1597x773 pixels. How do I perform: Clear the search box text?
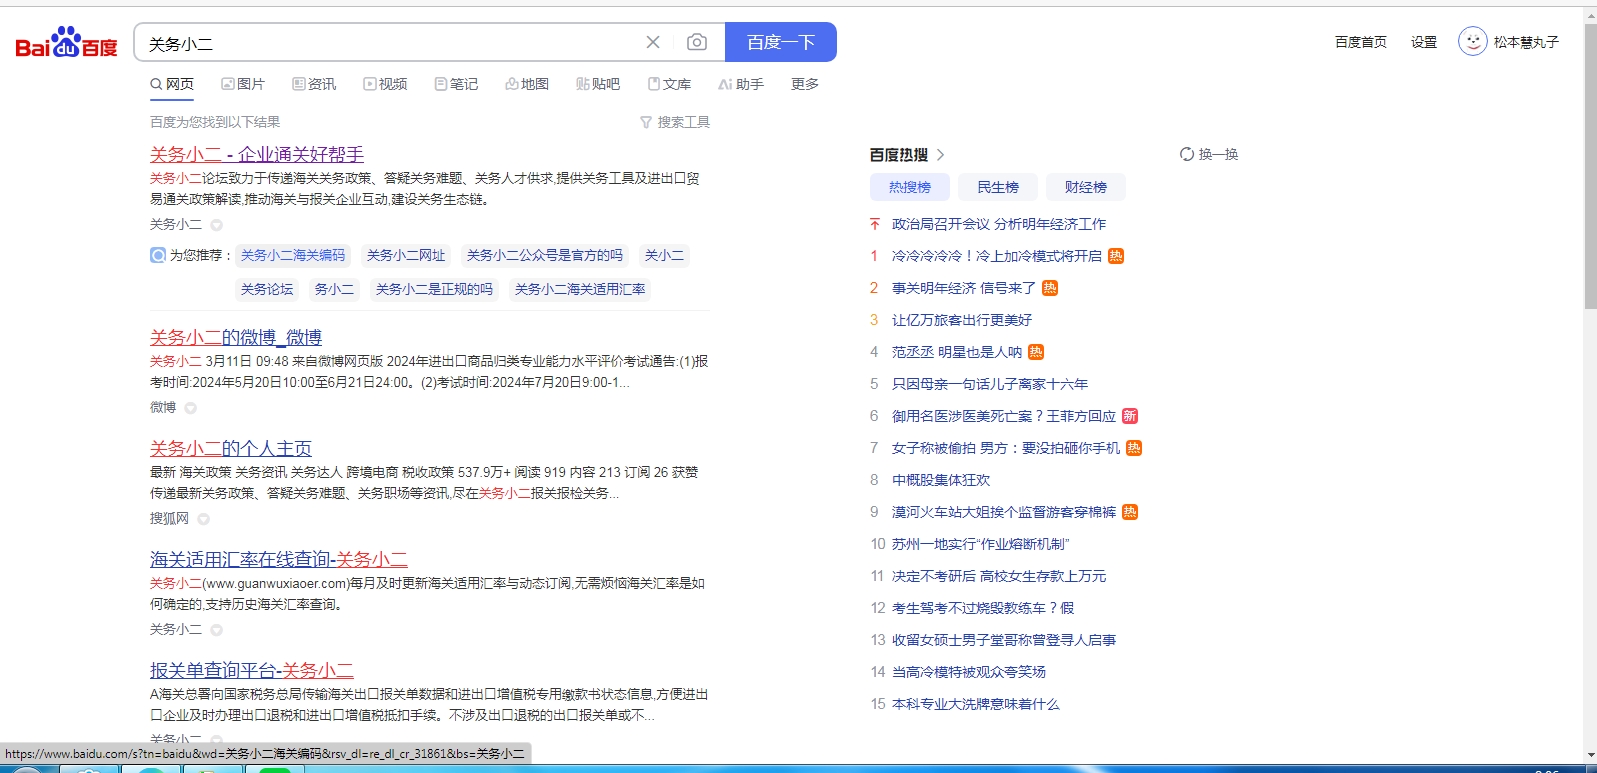[653, 42]
